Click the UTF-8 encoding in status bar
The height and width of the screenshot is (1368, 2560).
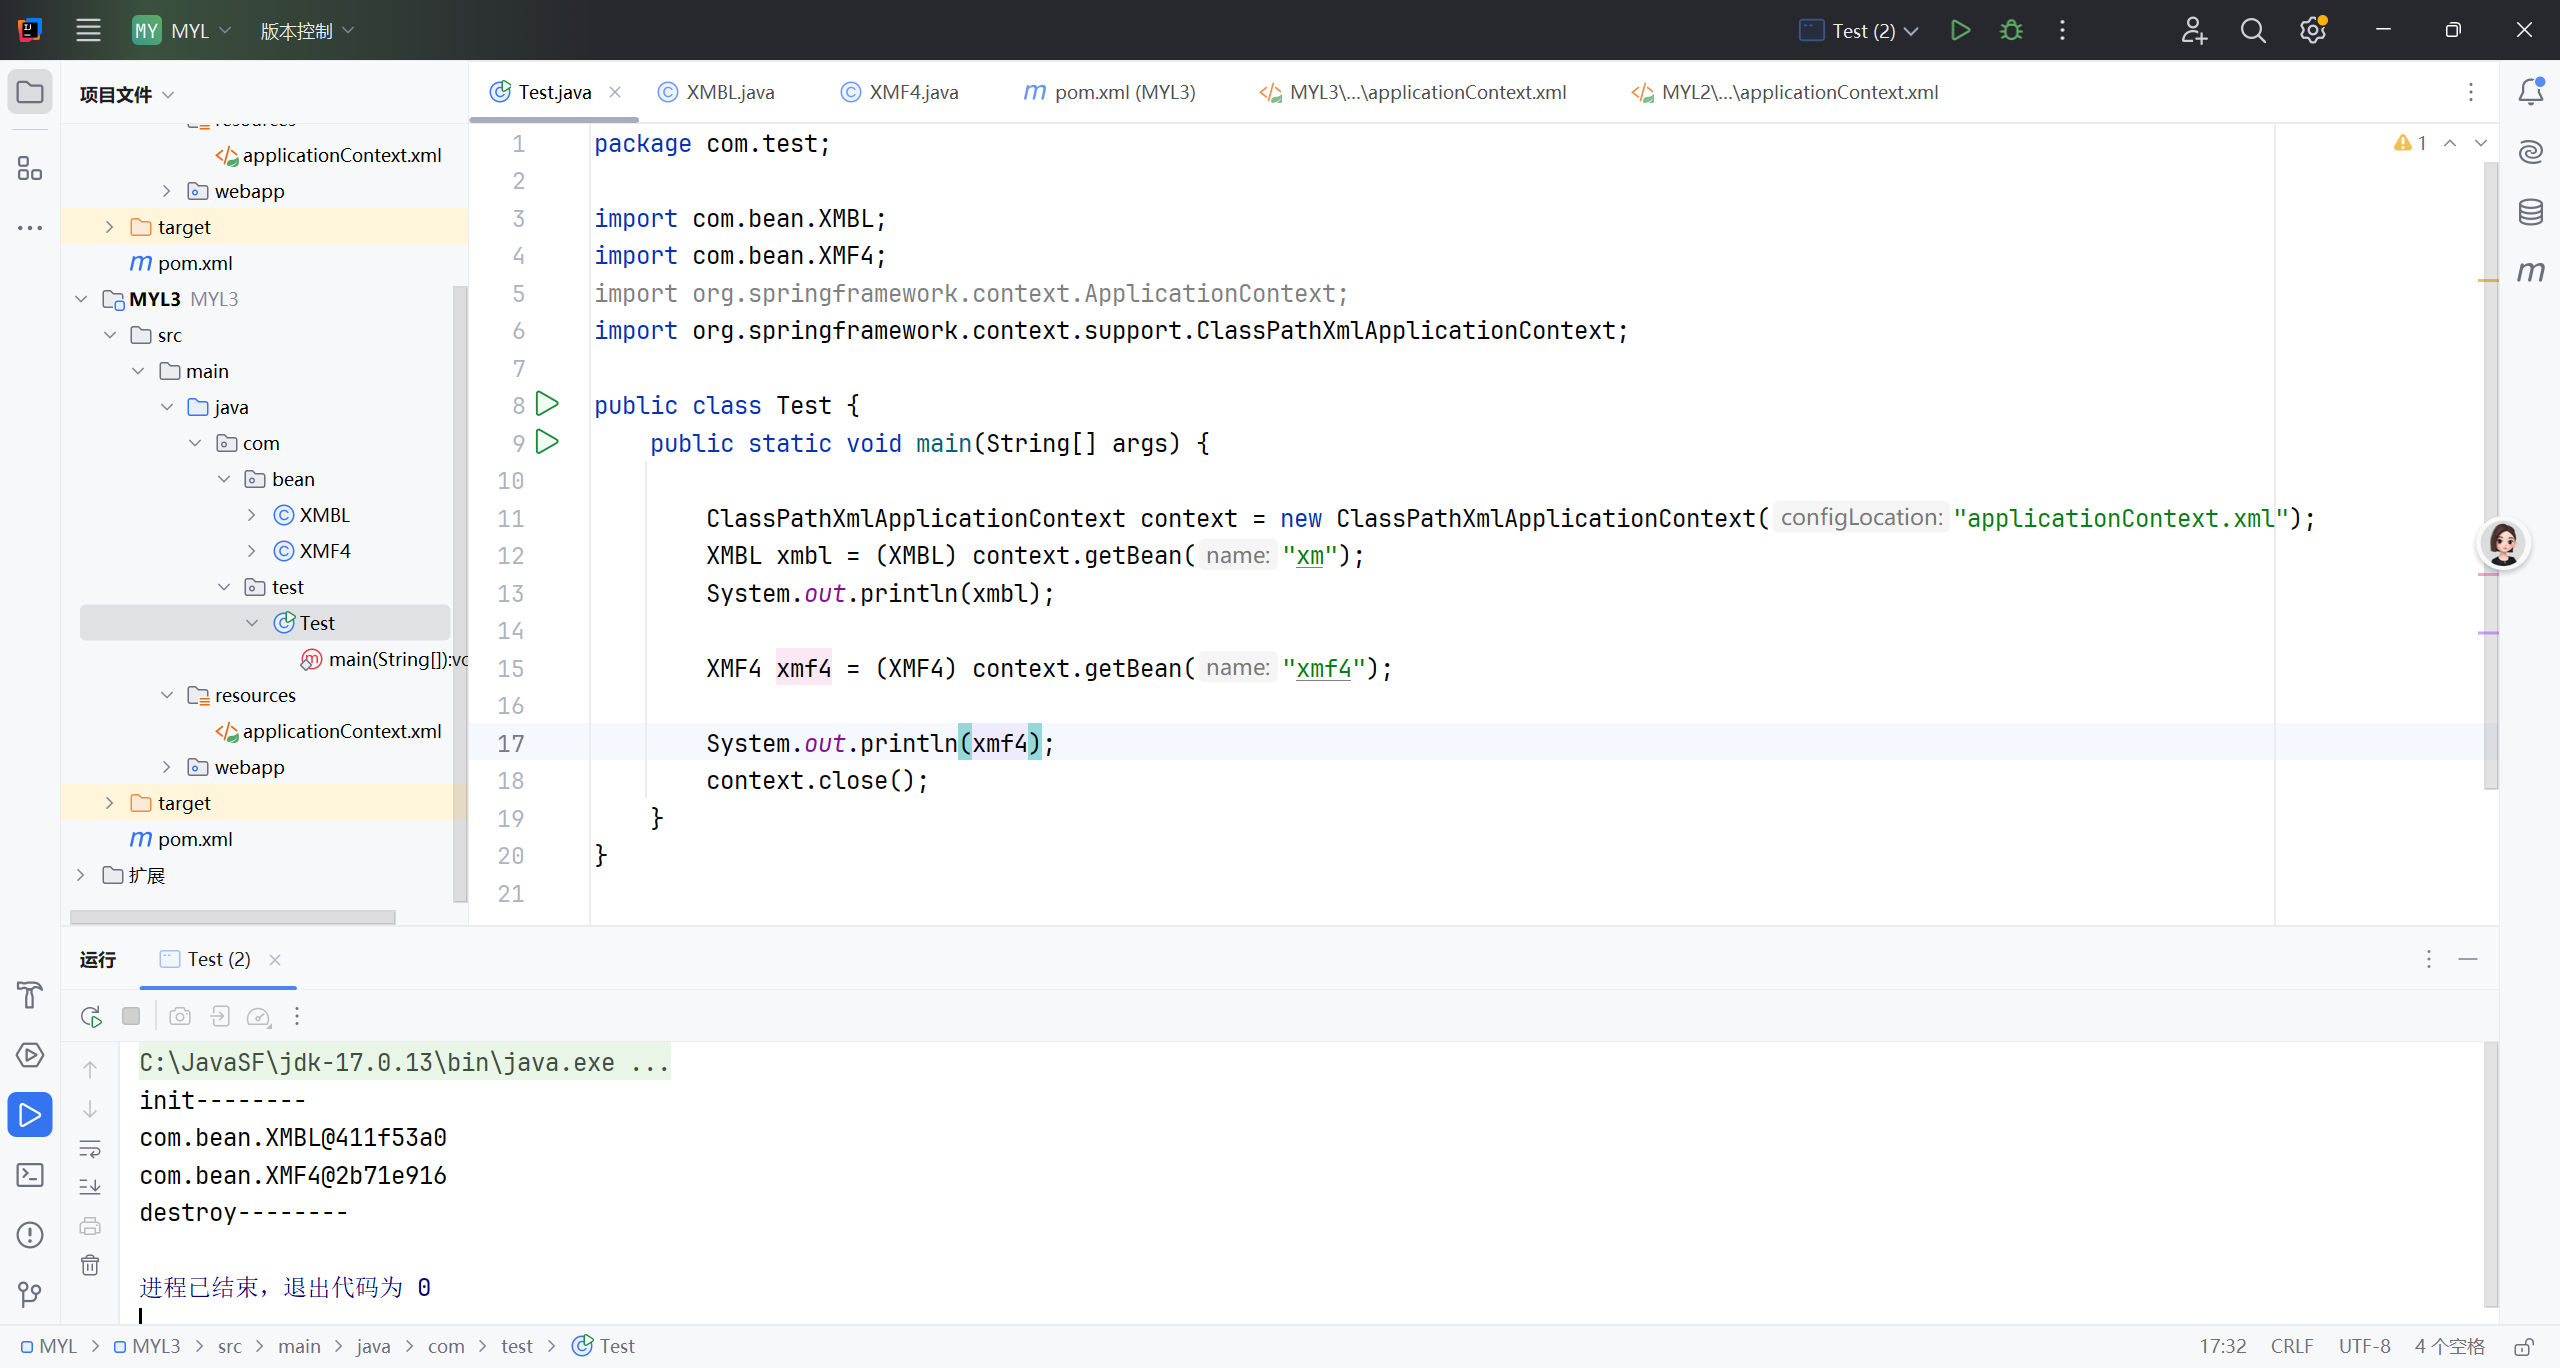[x=2364, y=1347]
